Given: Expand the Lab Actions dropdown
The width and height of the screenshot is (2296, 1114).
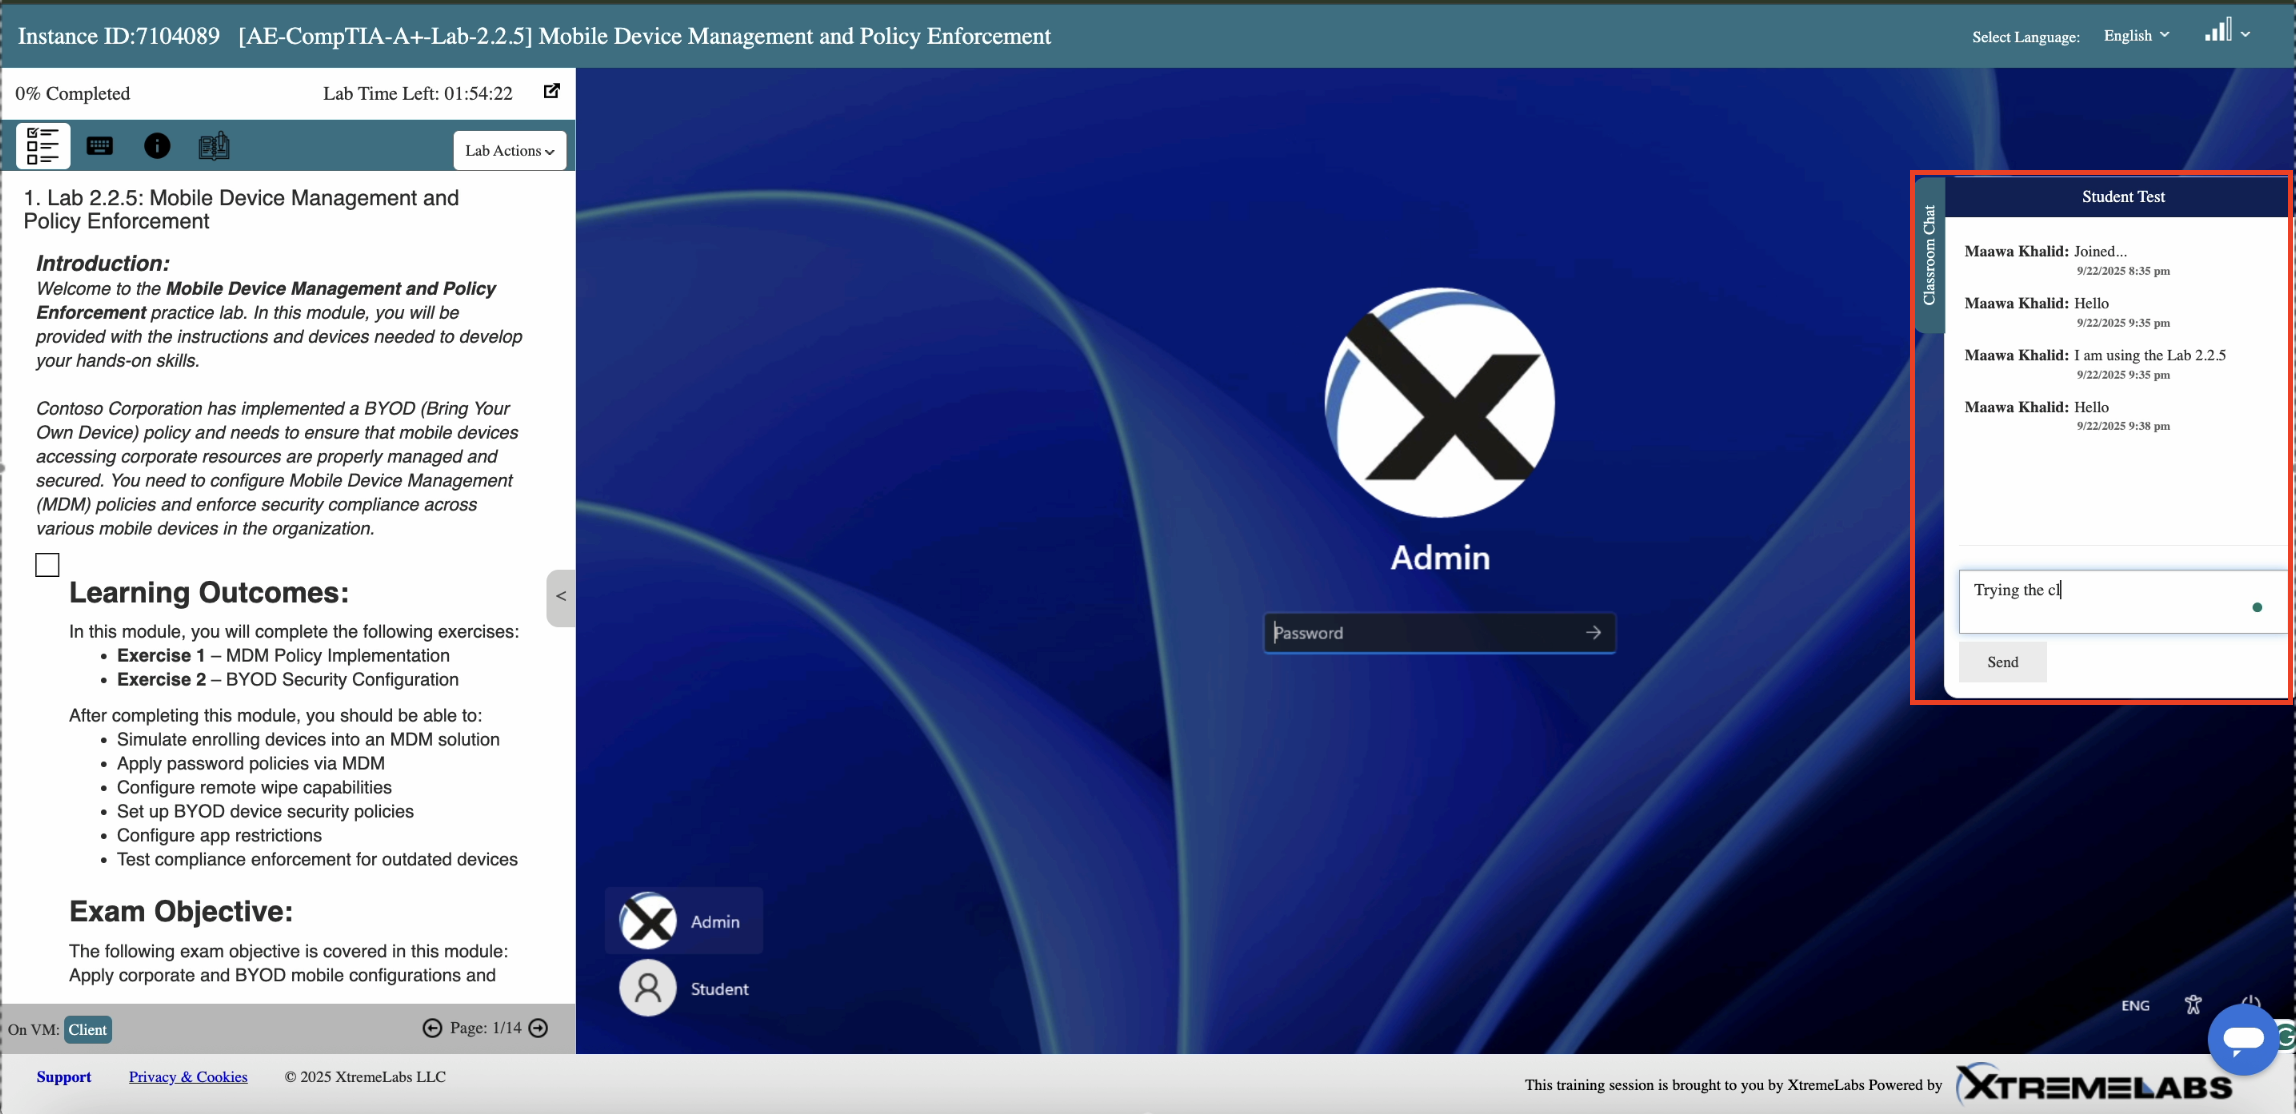Looking at the screenshot, I should coord(509,151).
